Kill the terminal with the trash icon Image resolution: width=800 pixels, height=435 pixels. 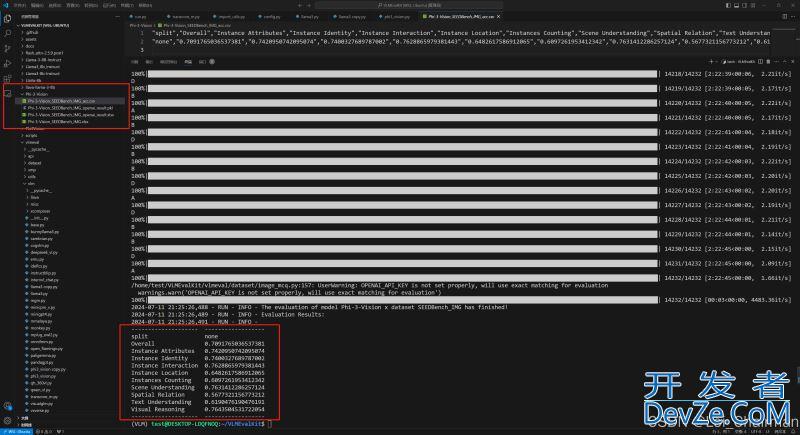tap(768, 62)
